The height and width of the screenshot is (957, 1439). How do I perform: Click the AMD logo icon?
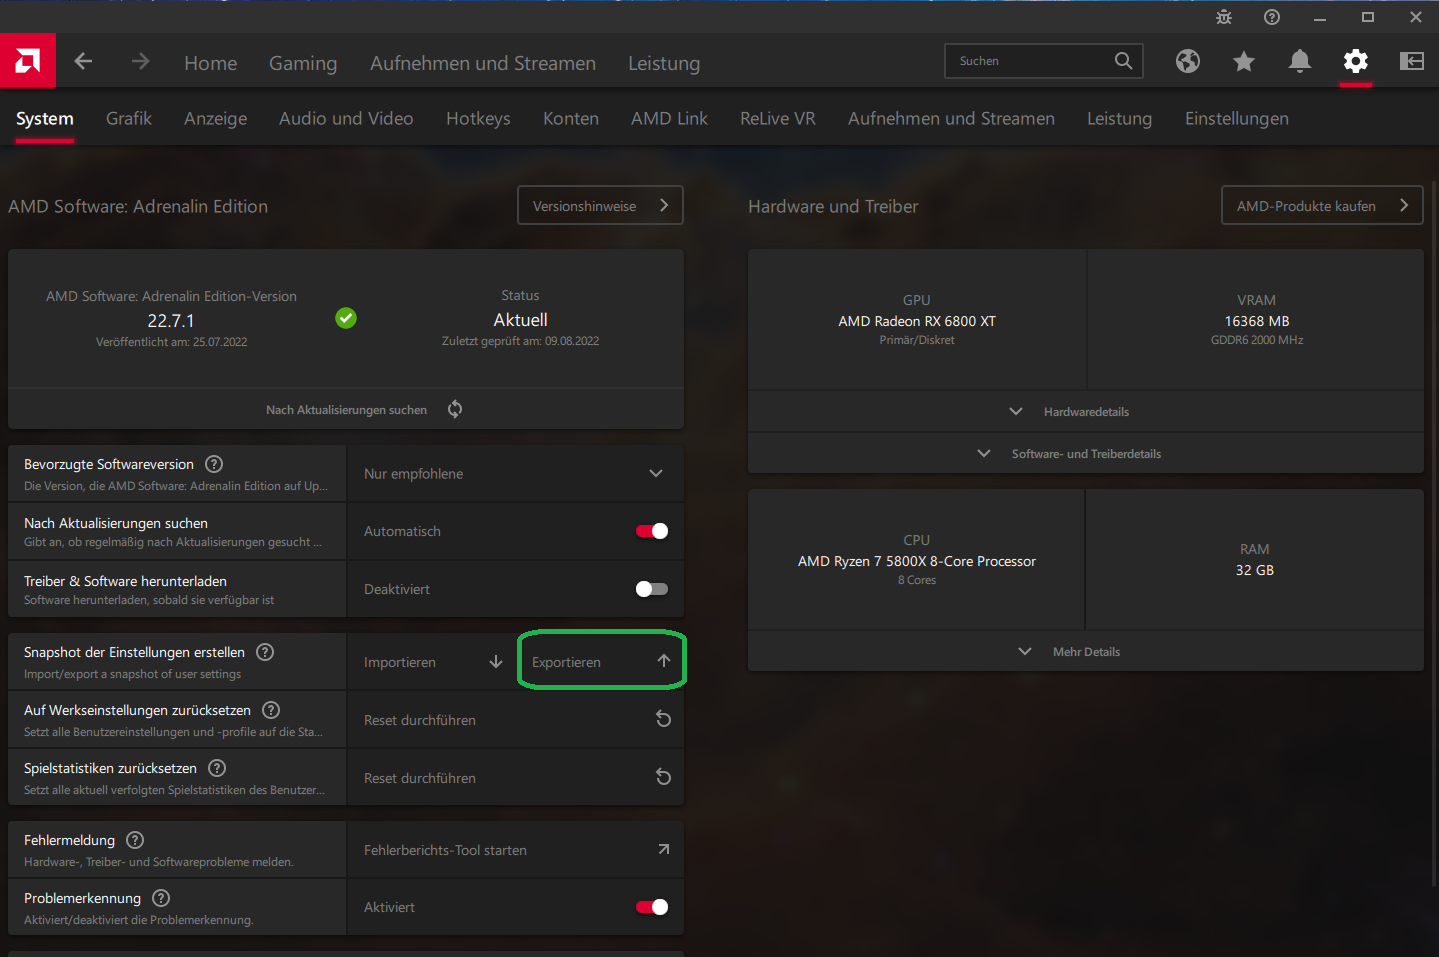28,61
